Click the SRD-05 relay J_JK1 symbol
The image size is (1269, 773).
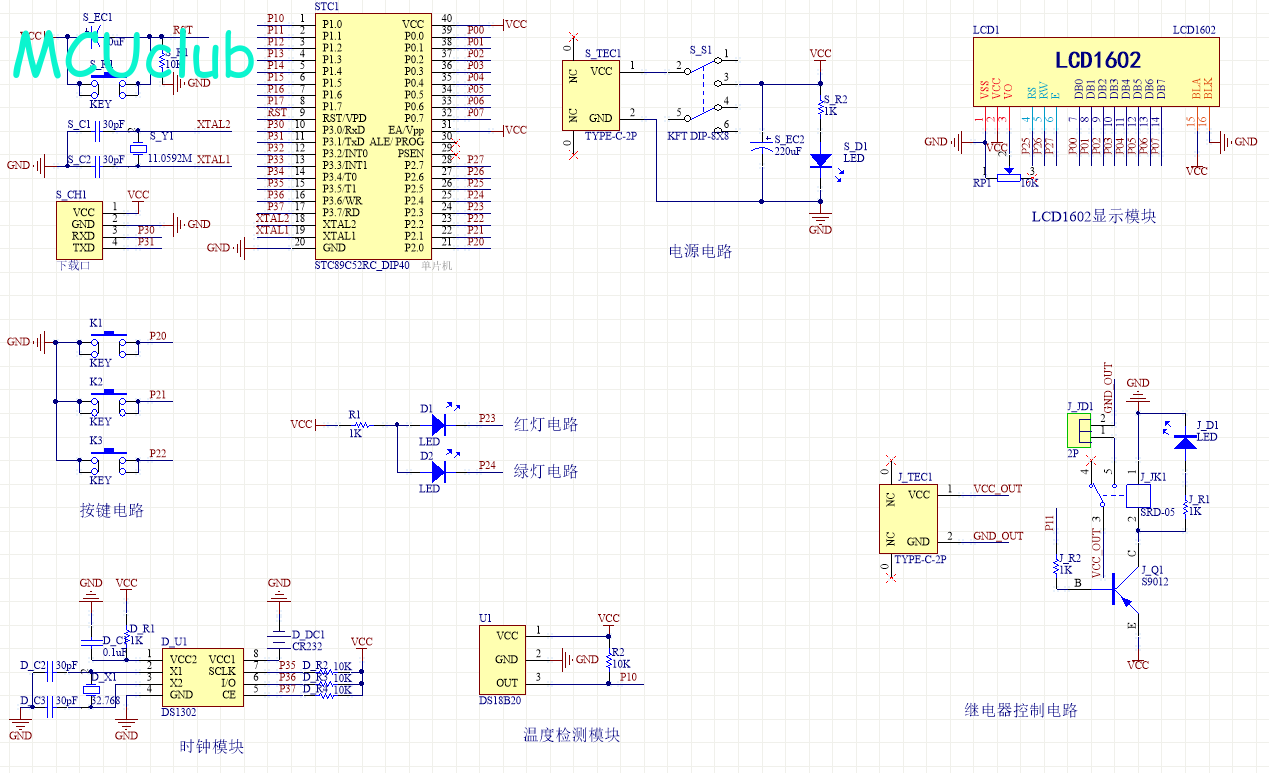click(x=1139, y=495)
